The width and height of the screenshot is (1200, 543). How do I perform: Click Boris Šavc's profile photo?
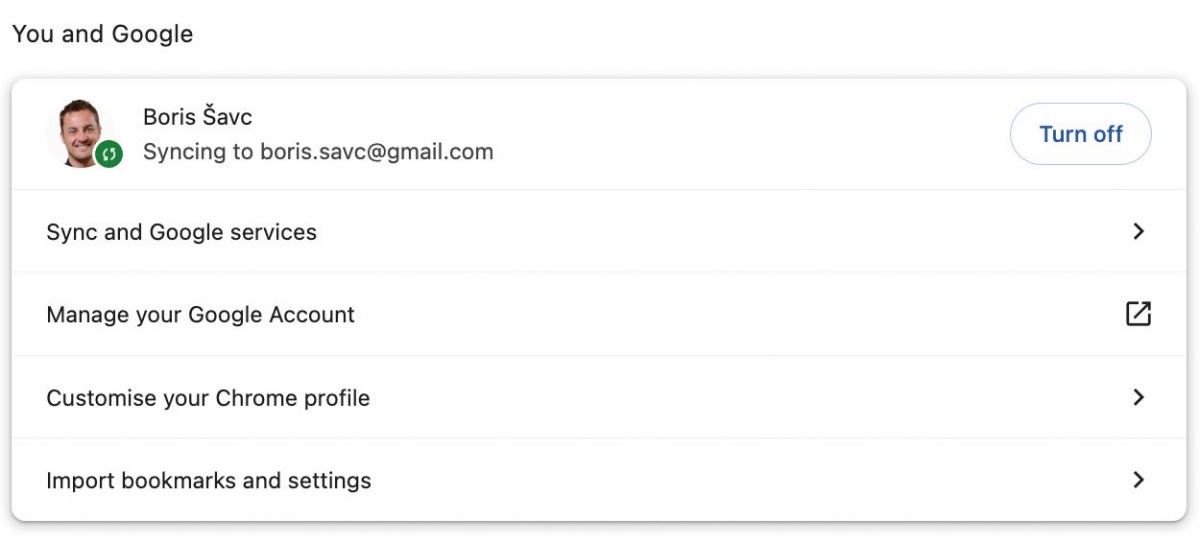(x=83, y=132)
